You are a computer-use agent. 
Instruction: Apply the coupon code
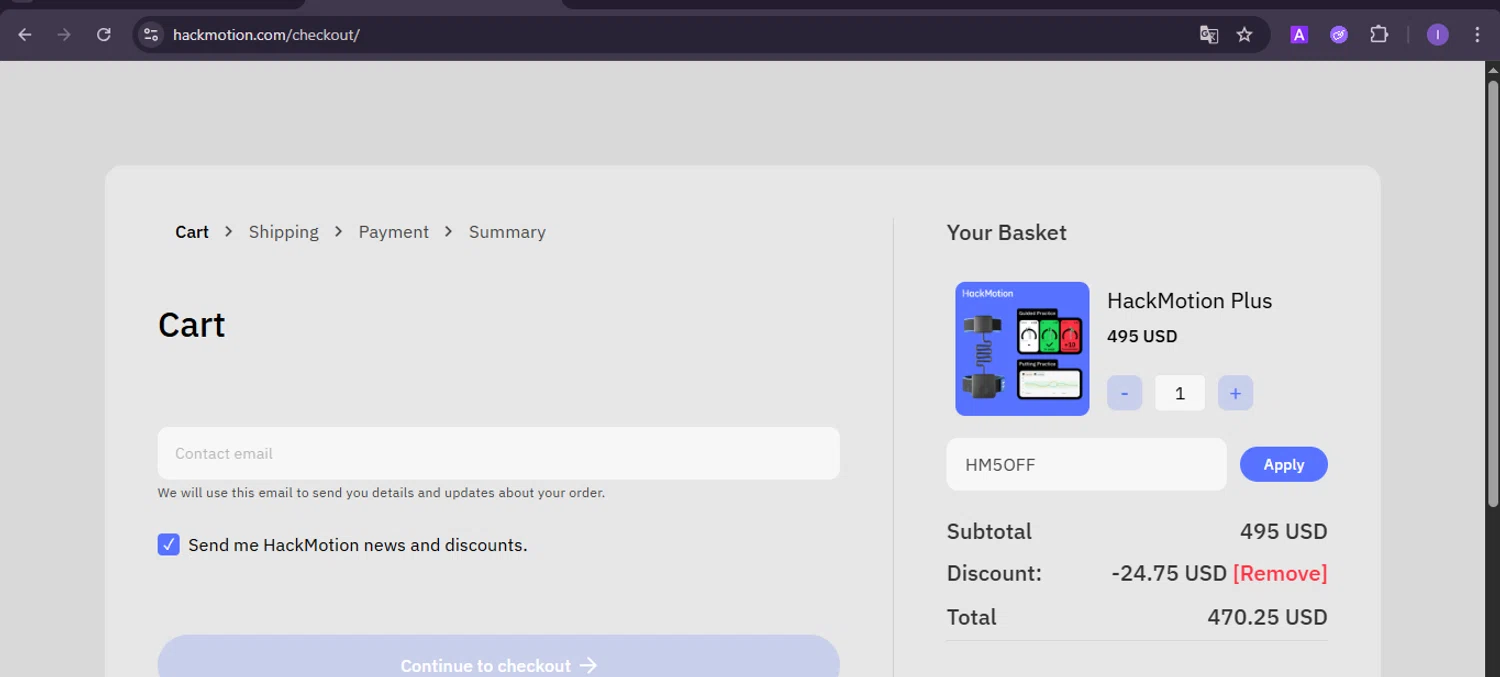1284,464
